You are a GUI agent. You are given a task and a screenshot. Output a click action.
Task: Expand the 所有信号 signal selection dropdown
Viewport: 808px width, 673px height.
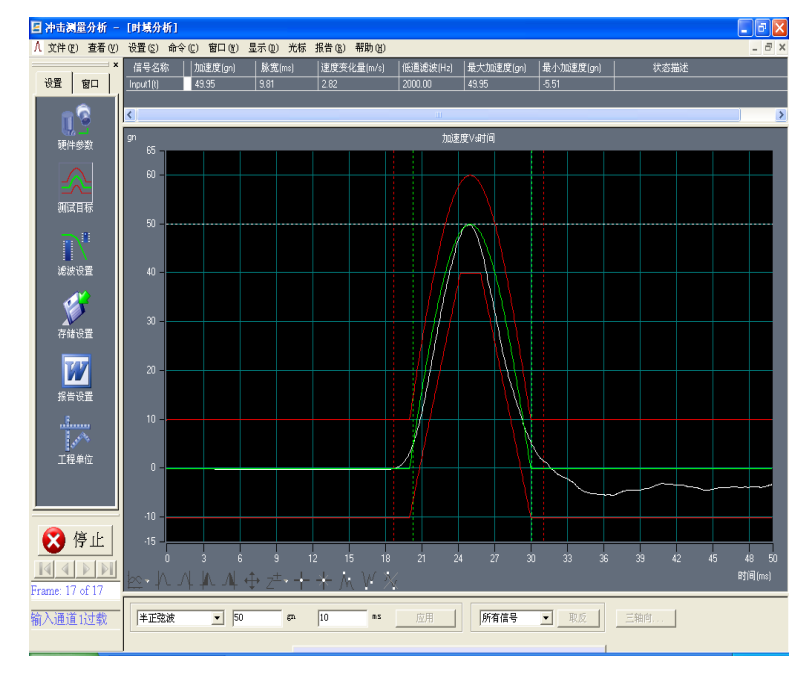coord(546,619)
